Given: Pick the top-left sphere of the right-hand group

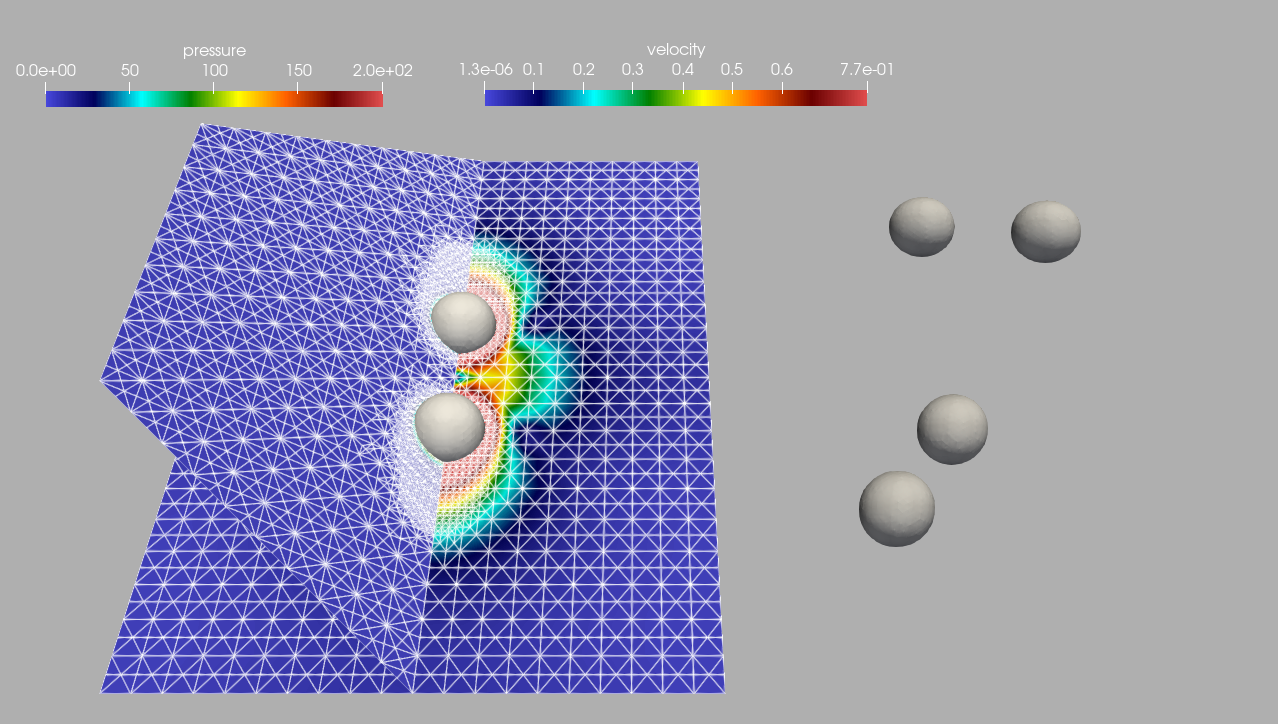Looking at the screenshot, I should [x=921, y=227].
